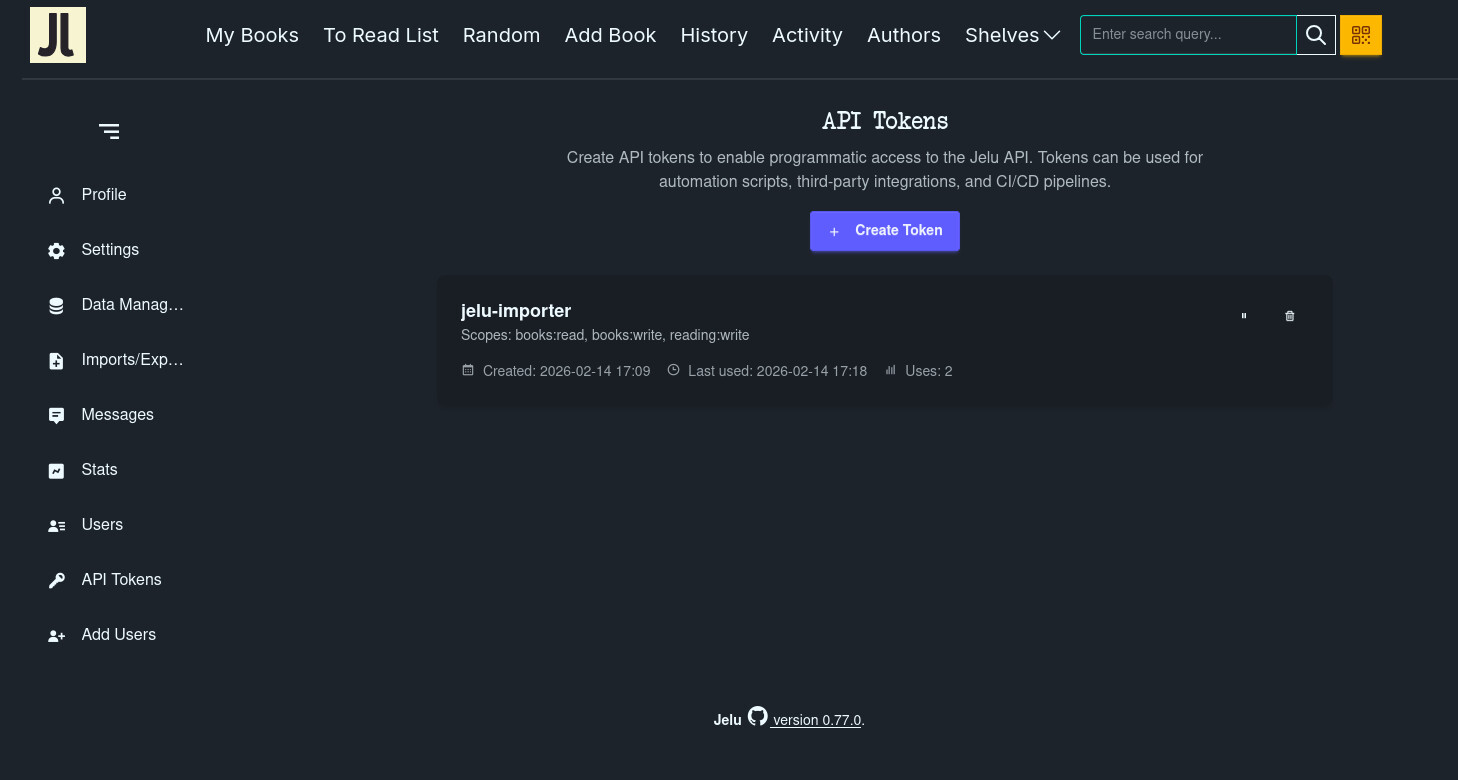Image resolution: width=1458 pixels, height=780 pixels.
Task: View Stats from the sidebar
Action: (x=99, y=470)
